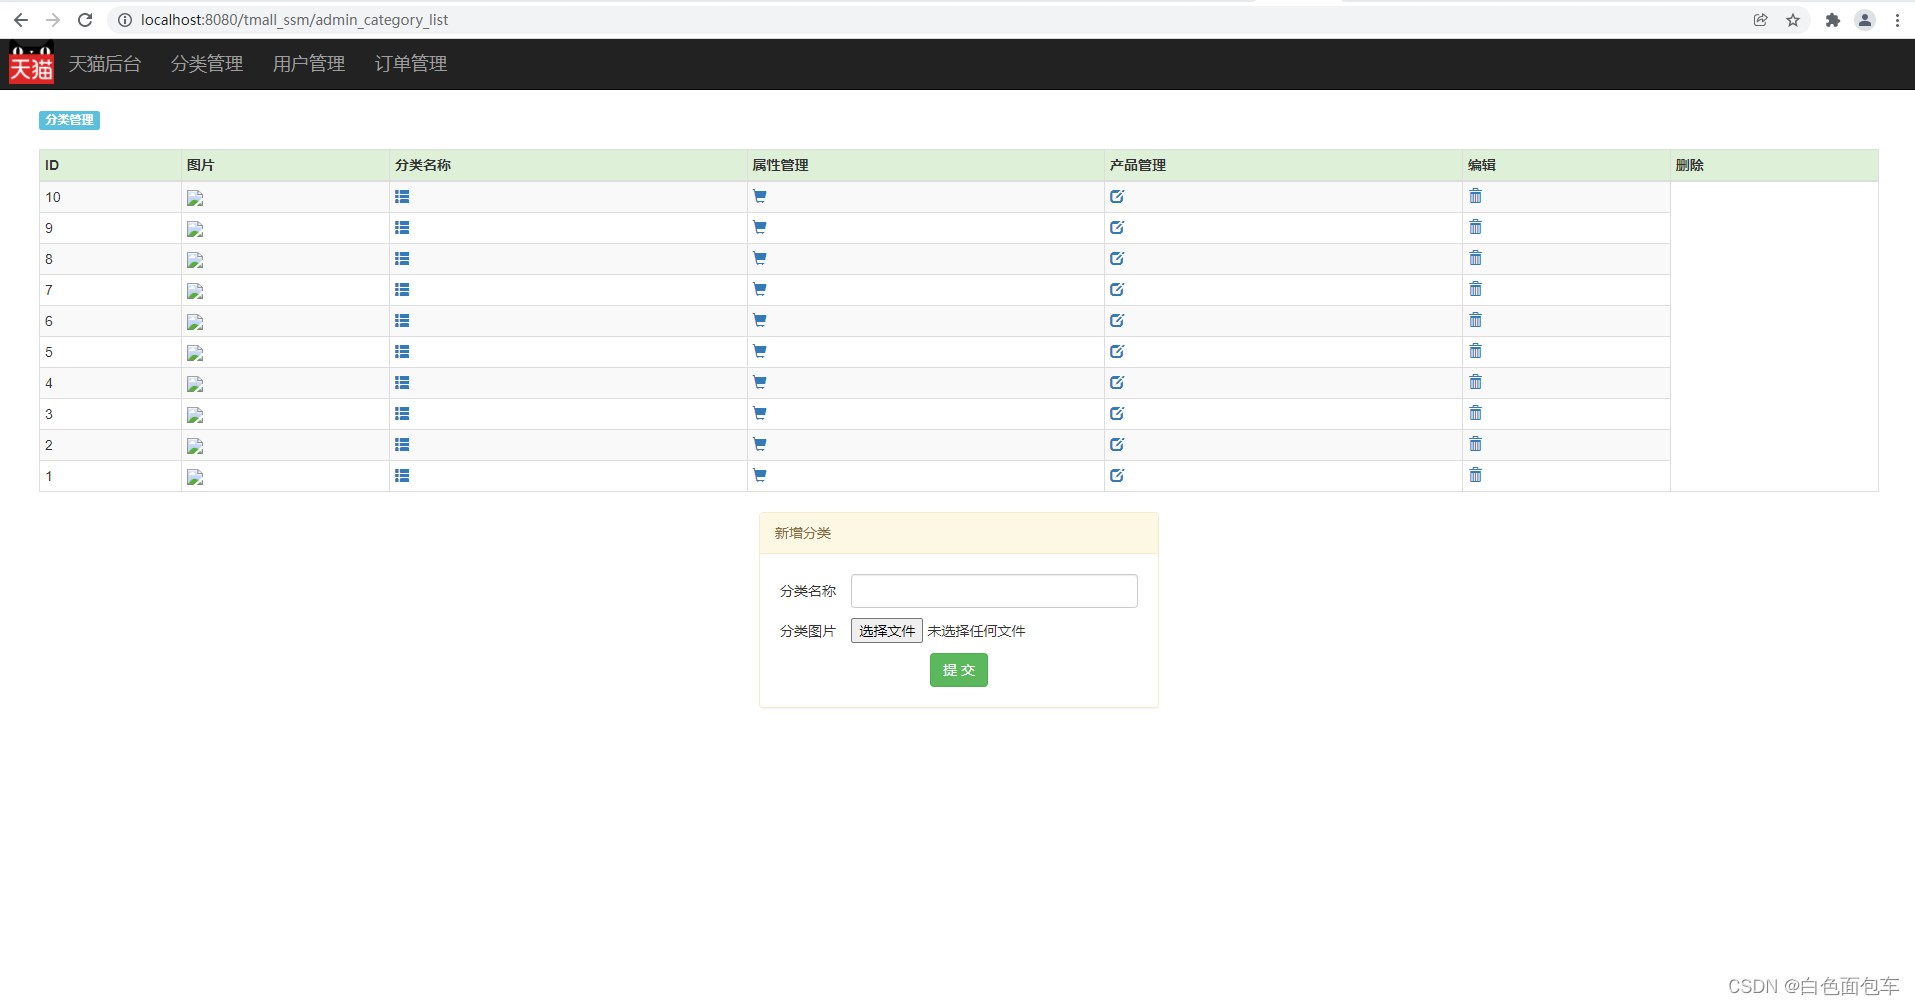Click the list icon in row ID 8
The height and width of the screenshot is (1005, 1915).
(x=402, y=259)
